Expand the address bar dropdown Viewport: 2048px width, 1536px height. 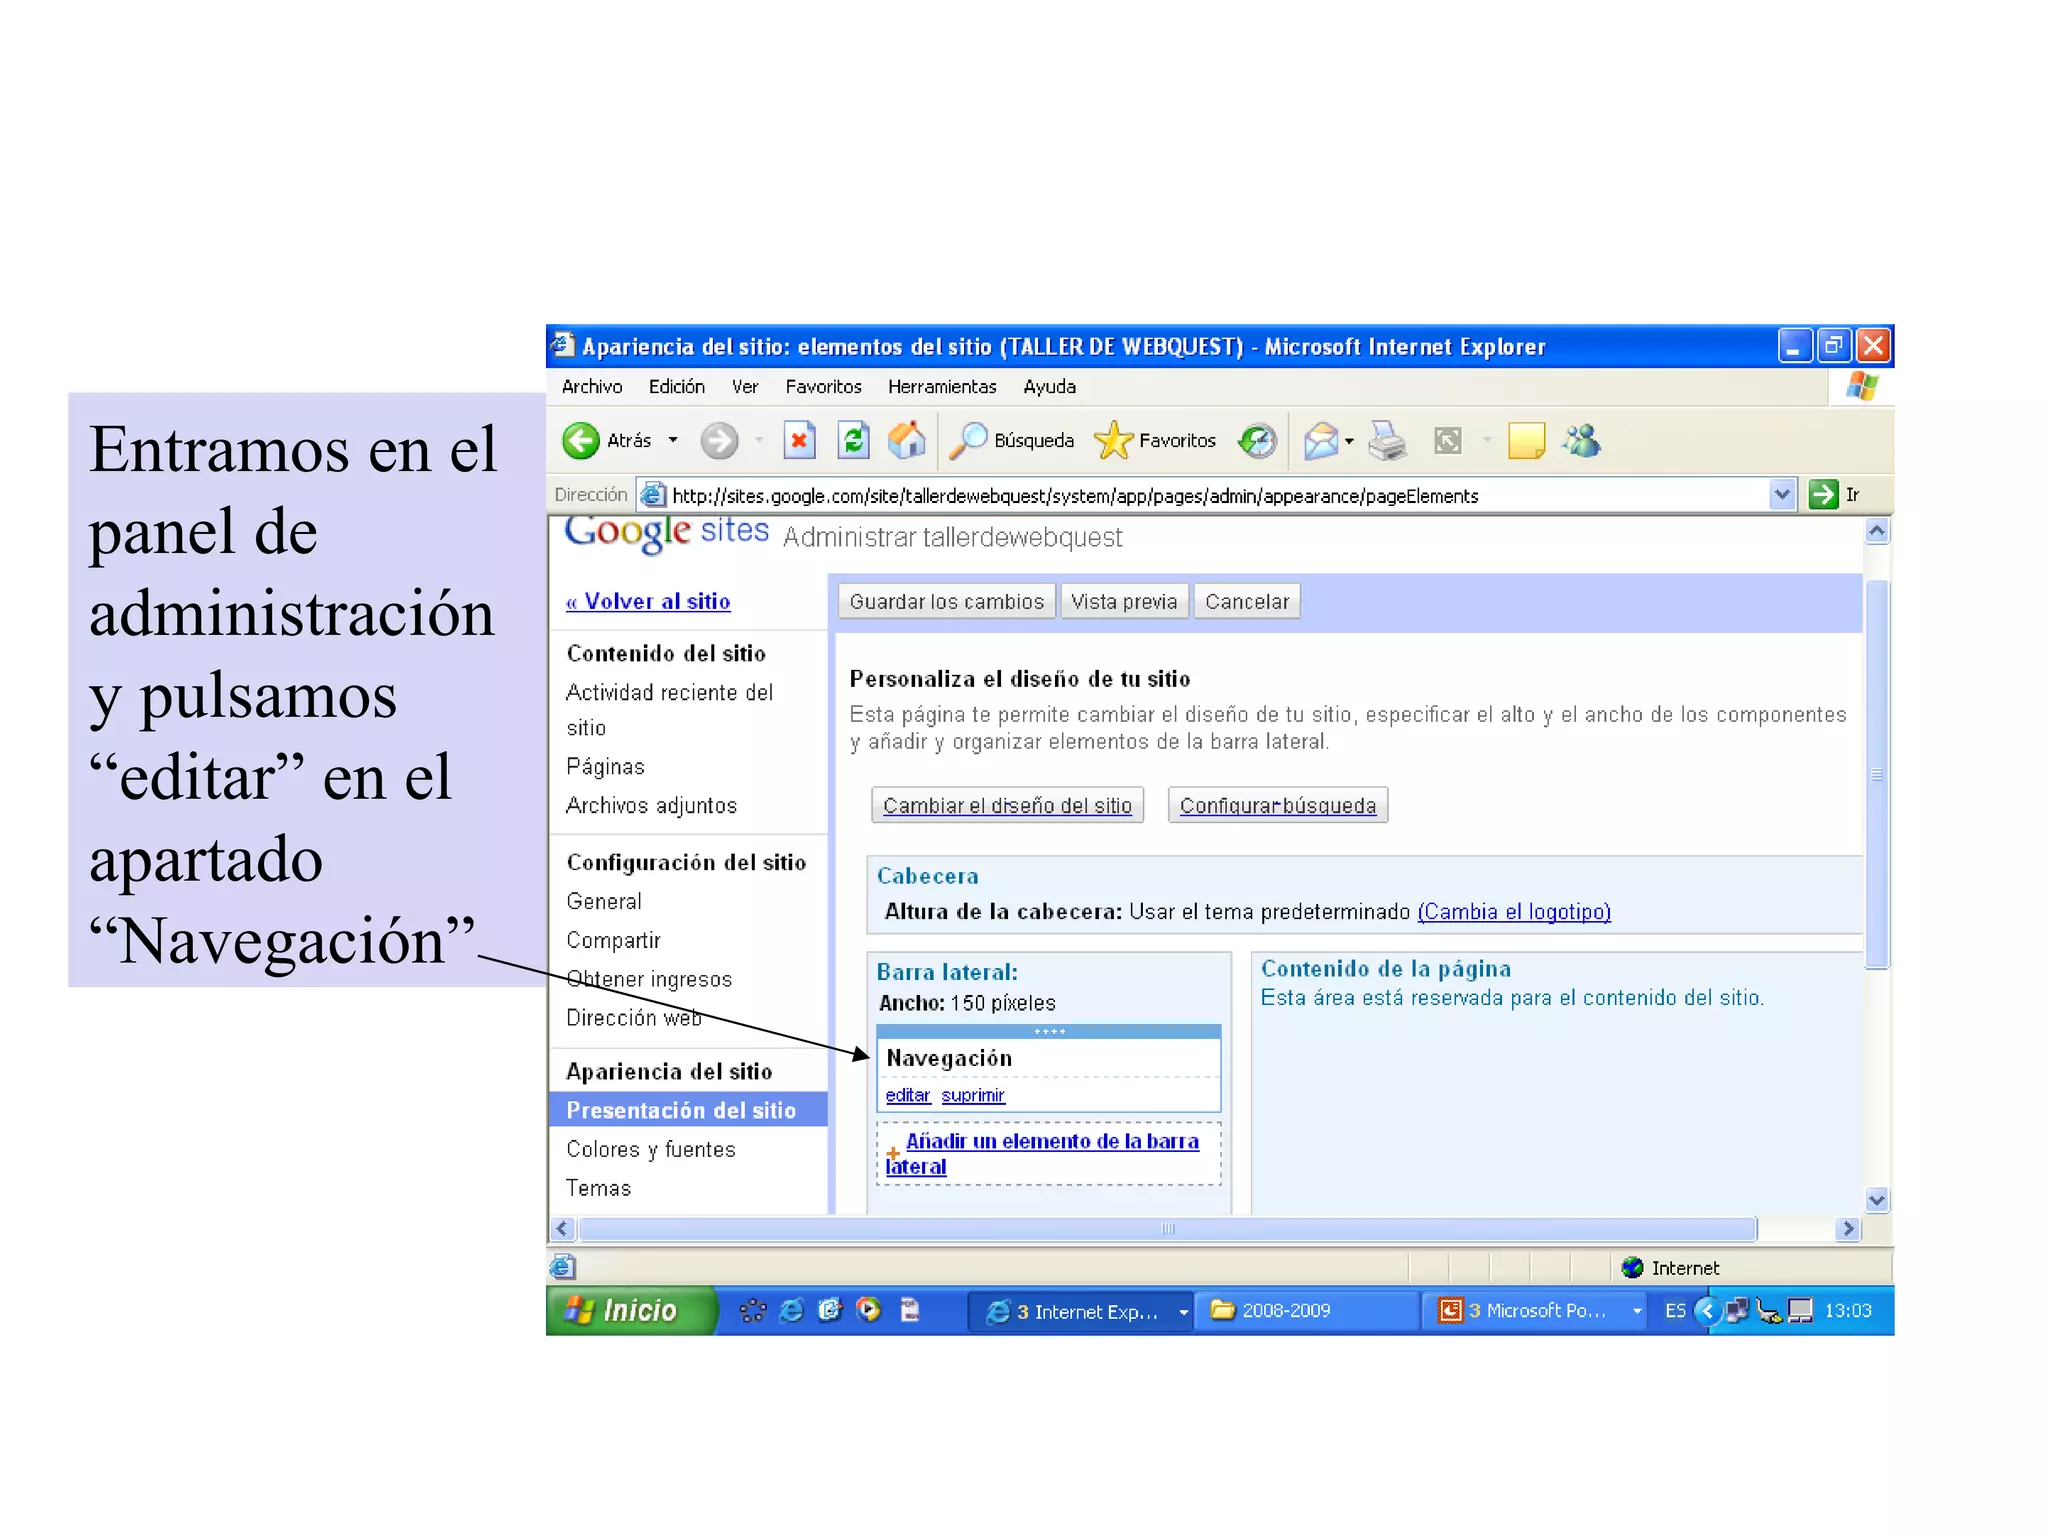coord(1782,495)
